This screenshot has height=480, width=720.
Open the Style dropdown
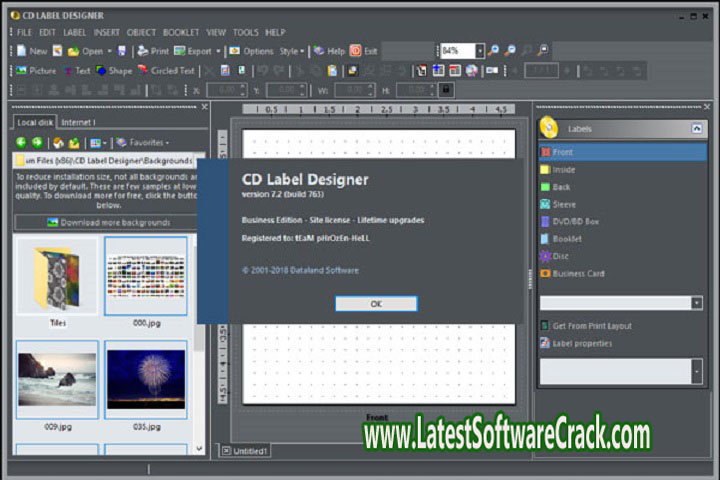292,51
